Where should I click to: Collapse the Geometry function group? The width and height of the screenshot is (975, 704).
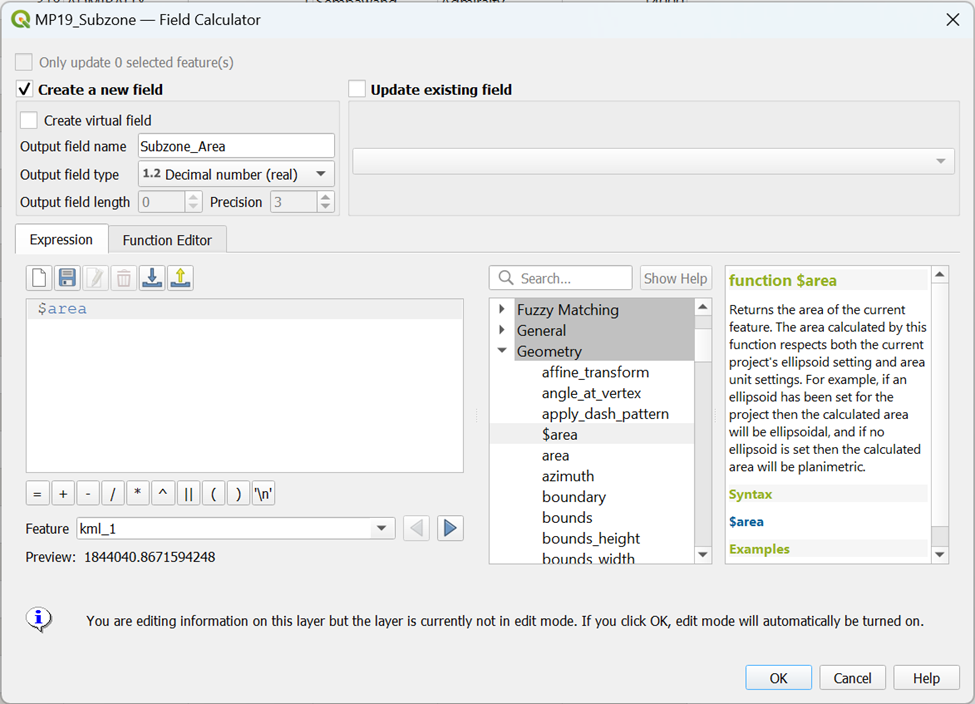(x=502, y=351)
